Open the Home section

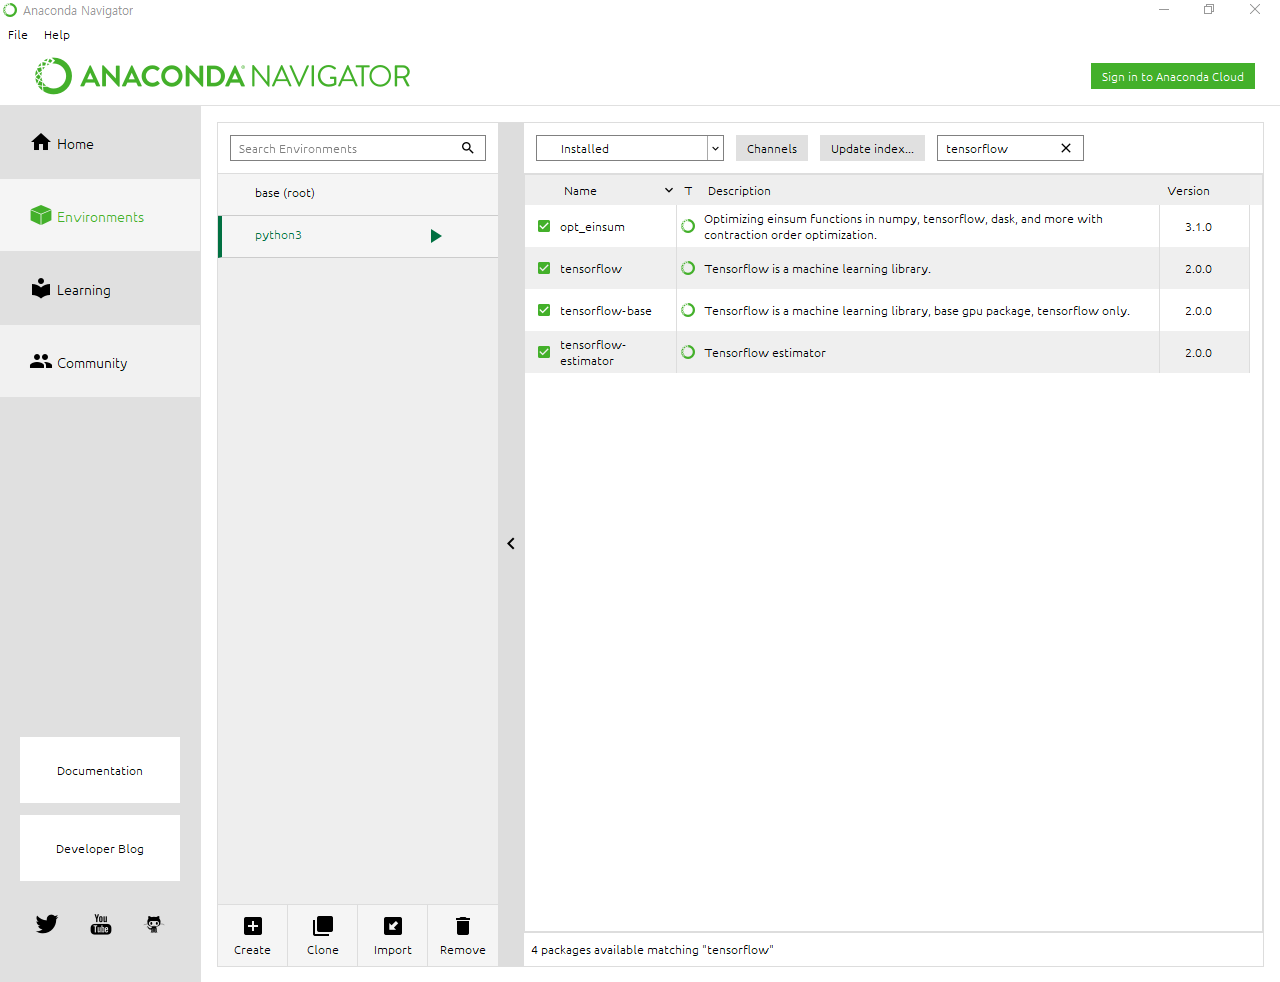(x=100, y=143)
